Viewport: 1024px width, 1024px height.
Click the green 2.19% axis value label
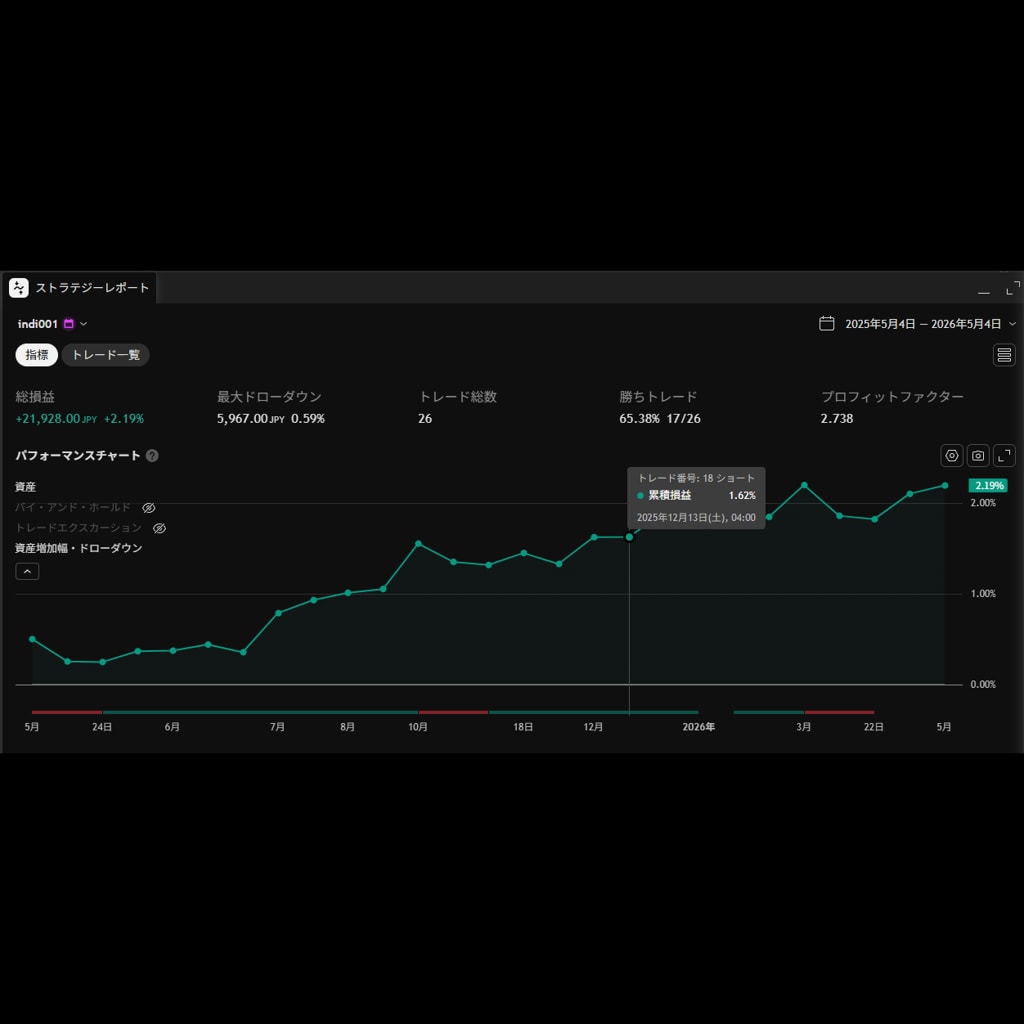coord(987,486)
